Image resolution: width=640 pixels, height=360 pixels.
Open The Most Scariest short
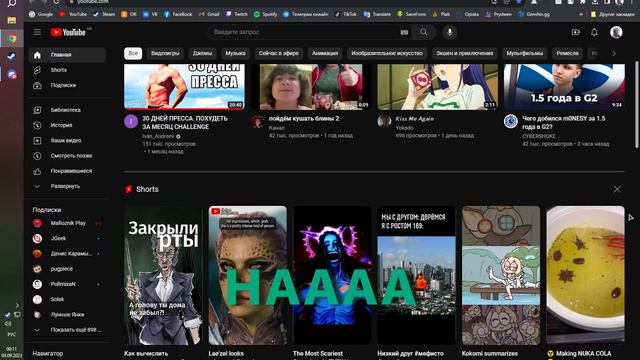click(332, 276)
